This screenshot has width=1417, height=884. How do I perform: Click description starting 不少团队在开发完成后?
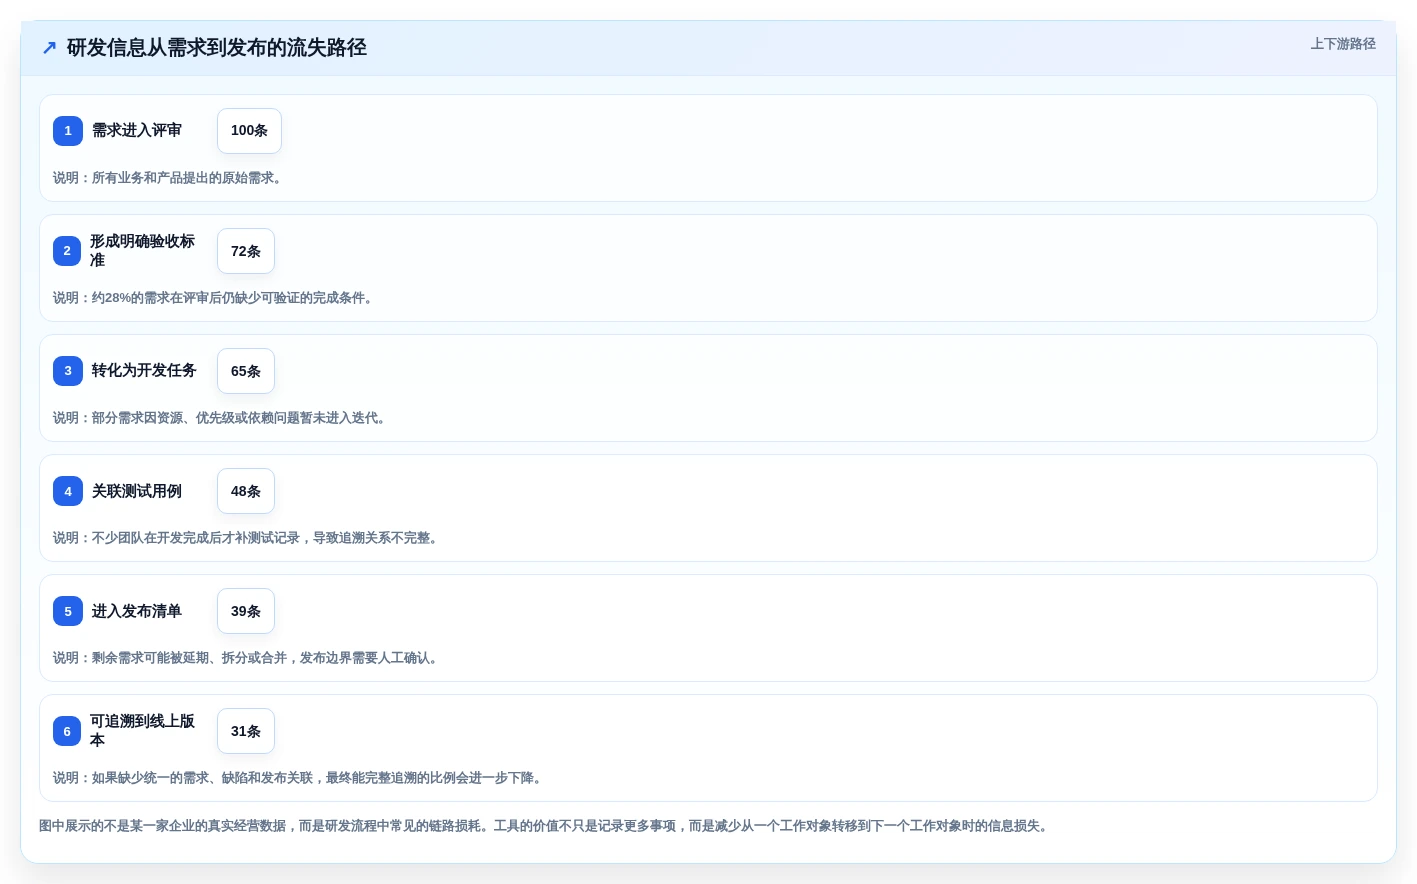point(247,538)
